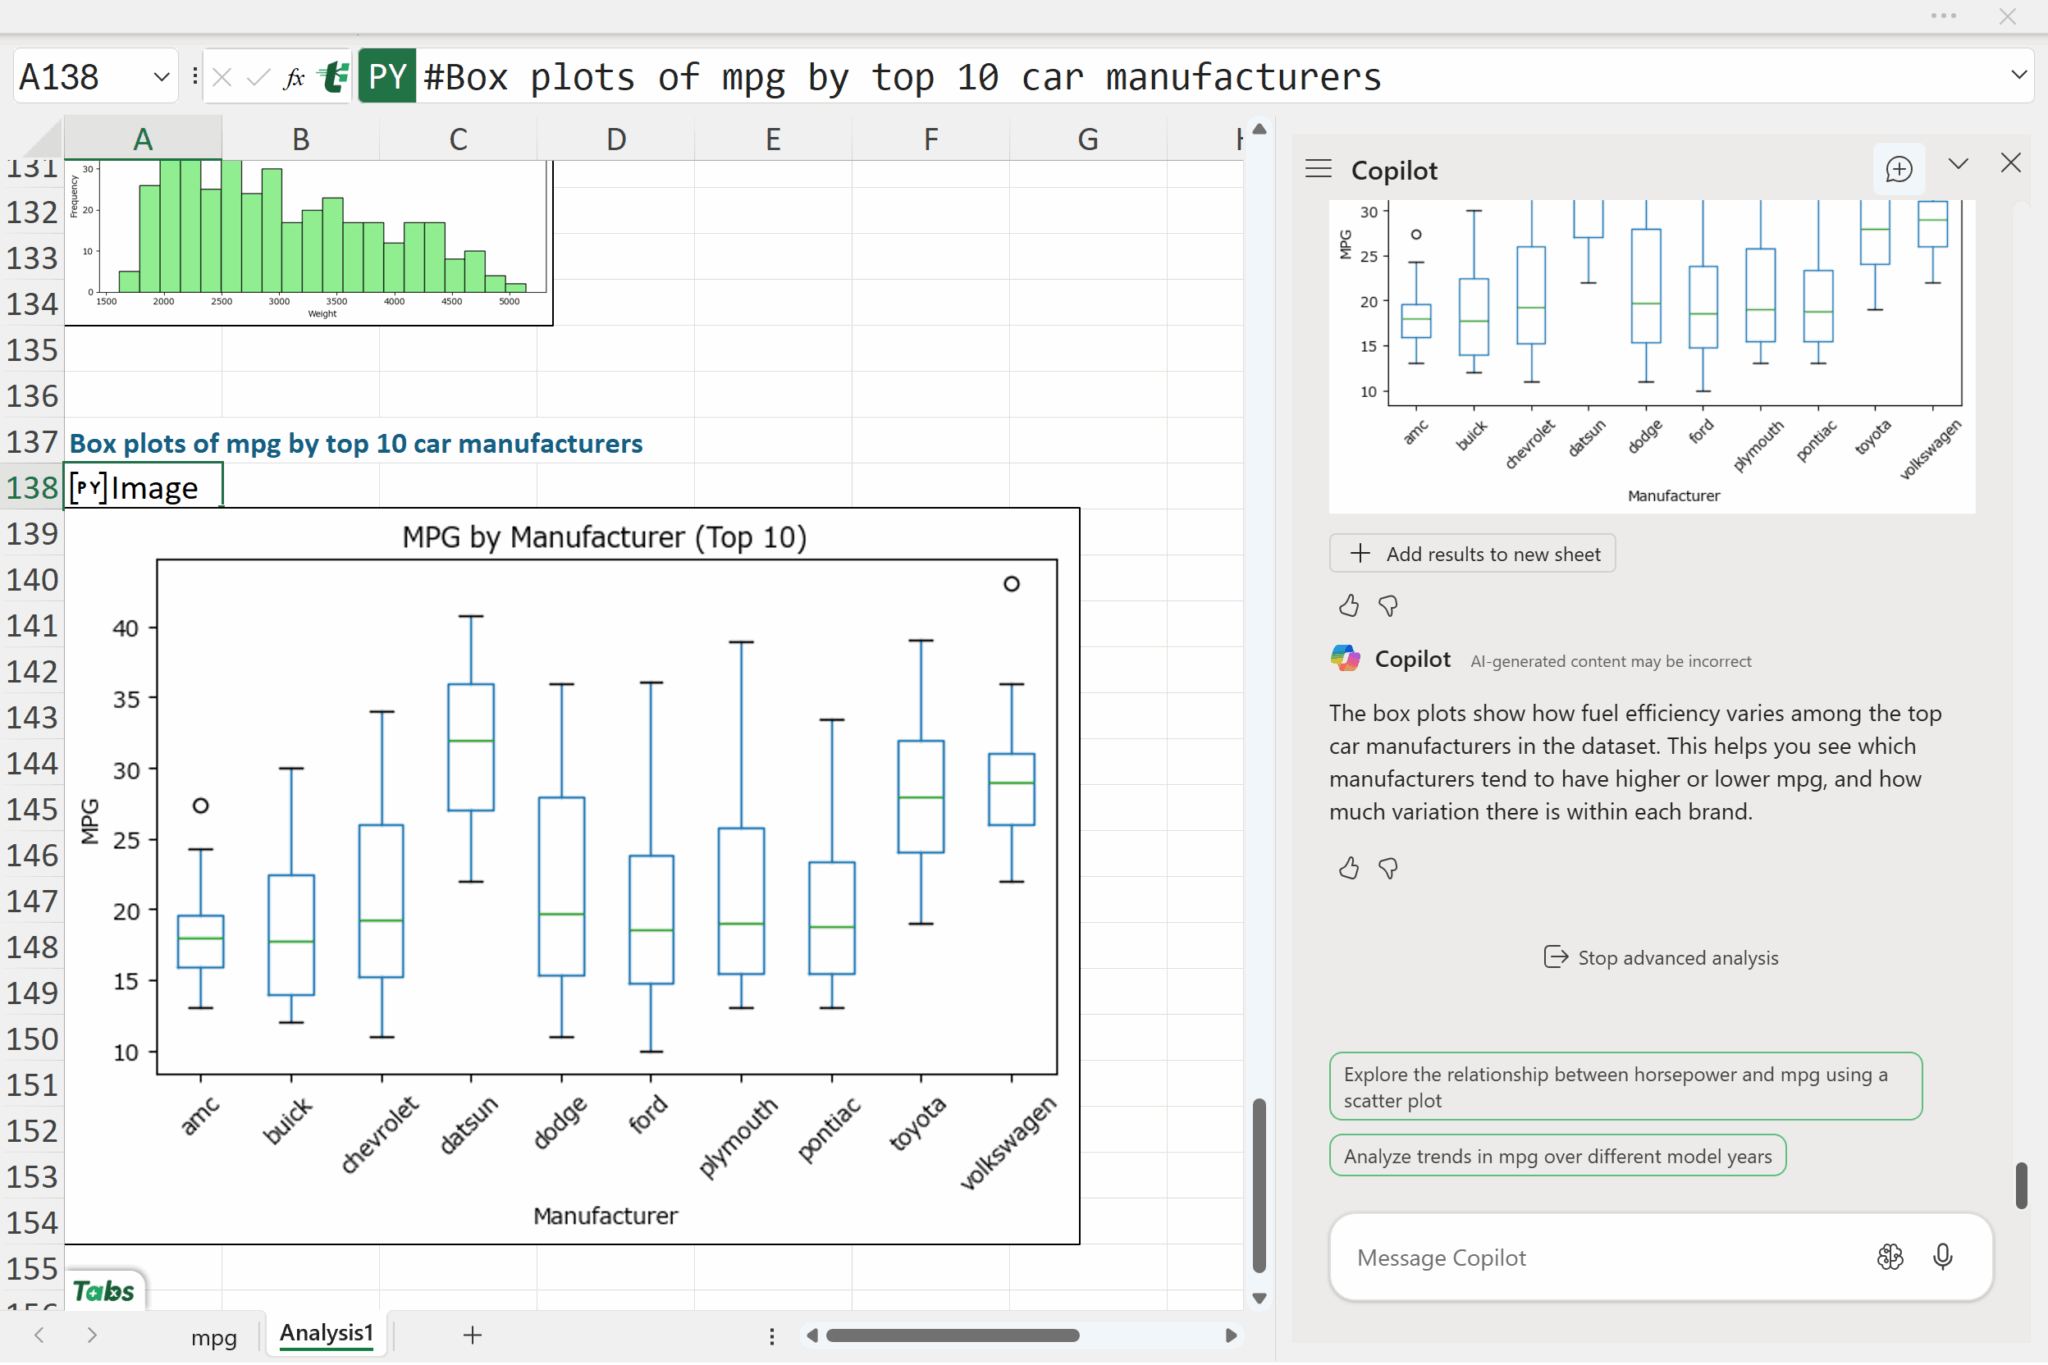Expand the formula bar chevron
The height and width of the screenshot is (1365, 2048).
tap(2018, 75)
